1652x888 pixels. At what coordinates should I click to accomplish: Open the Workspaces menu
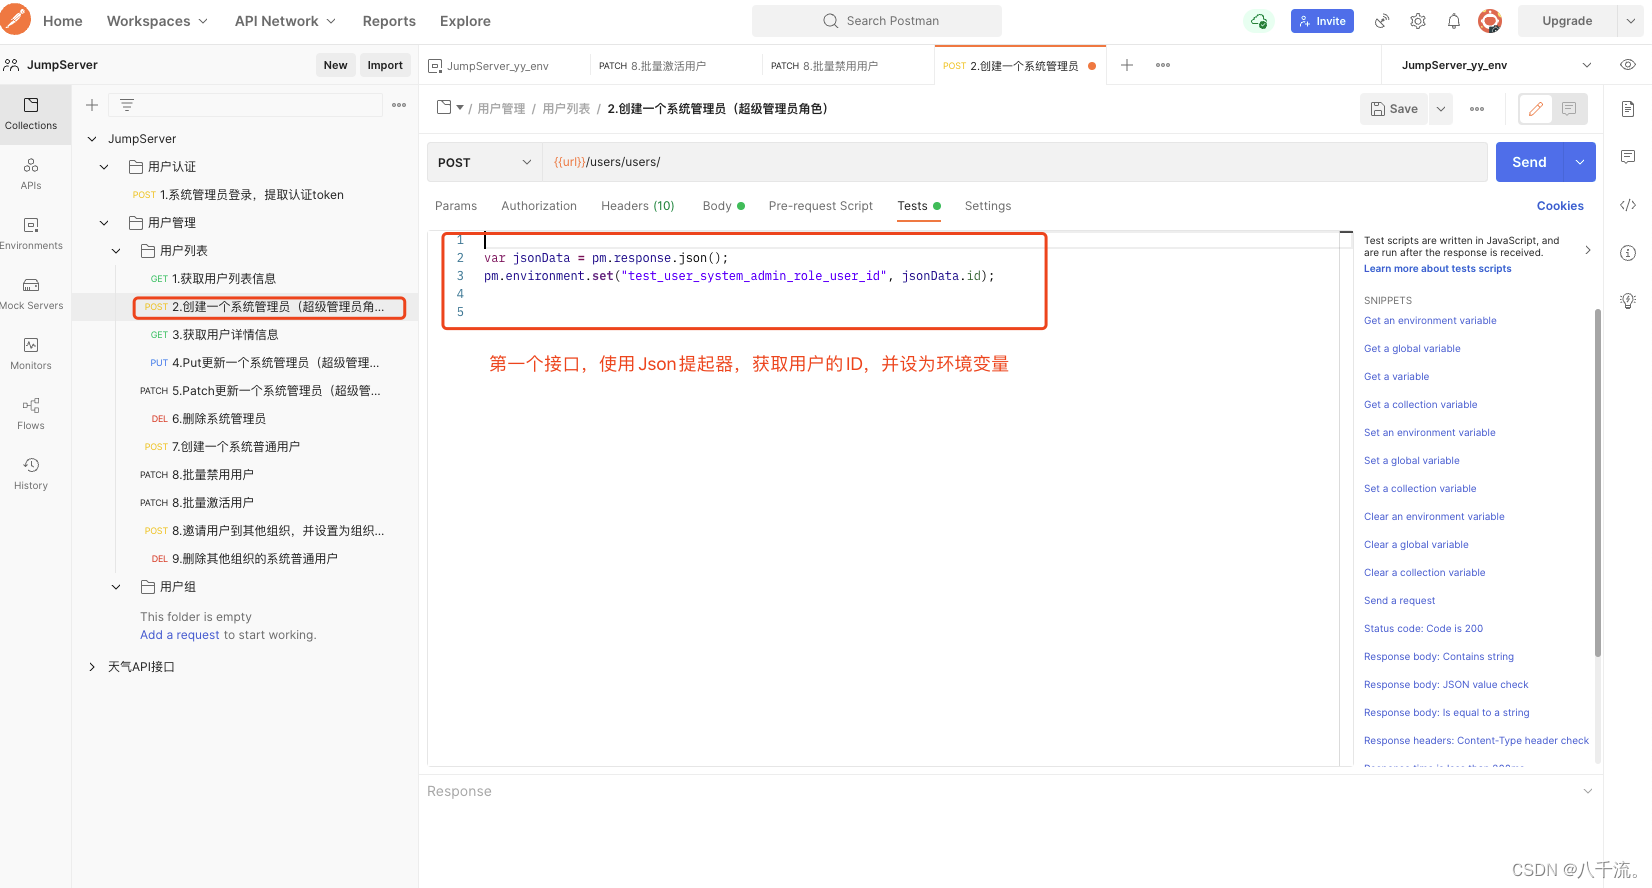click(x=157, y=21)
